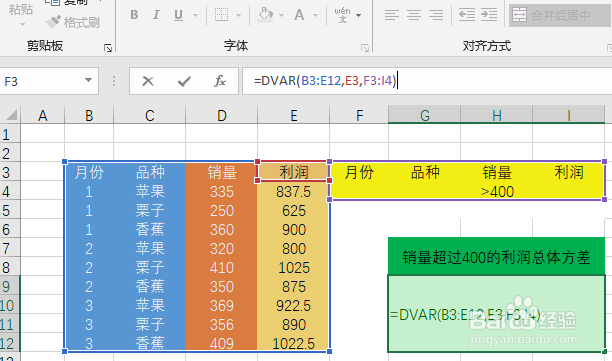Open font color dropdown arrow
This screenshot has width=612, height=361.
(315, 16)
